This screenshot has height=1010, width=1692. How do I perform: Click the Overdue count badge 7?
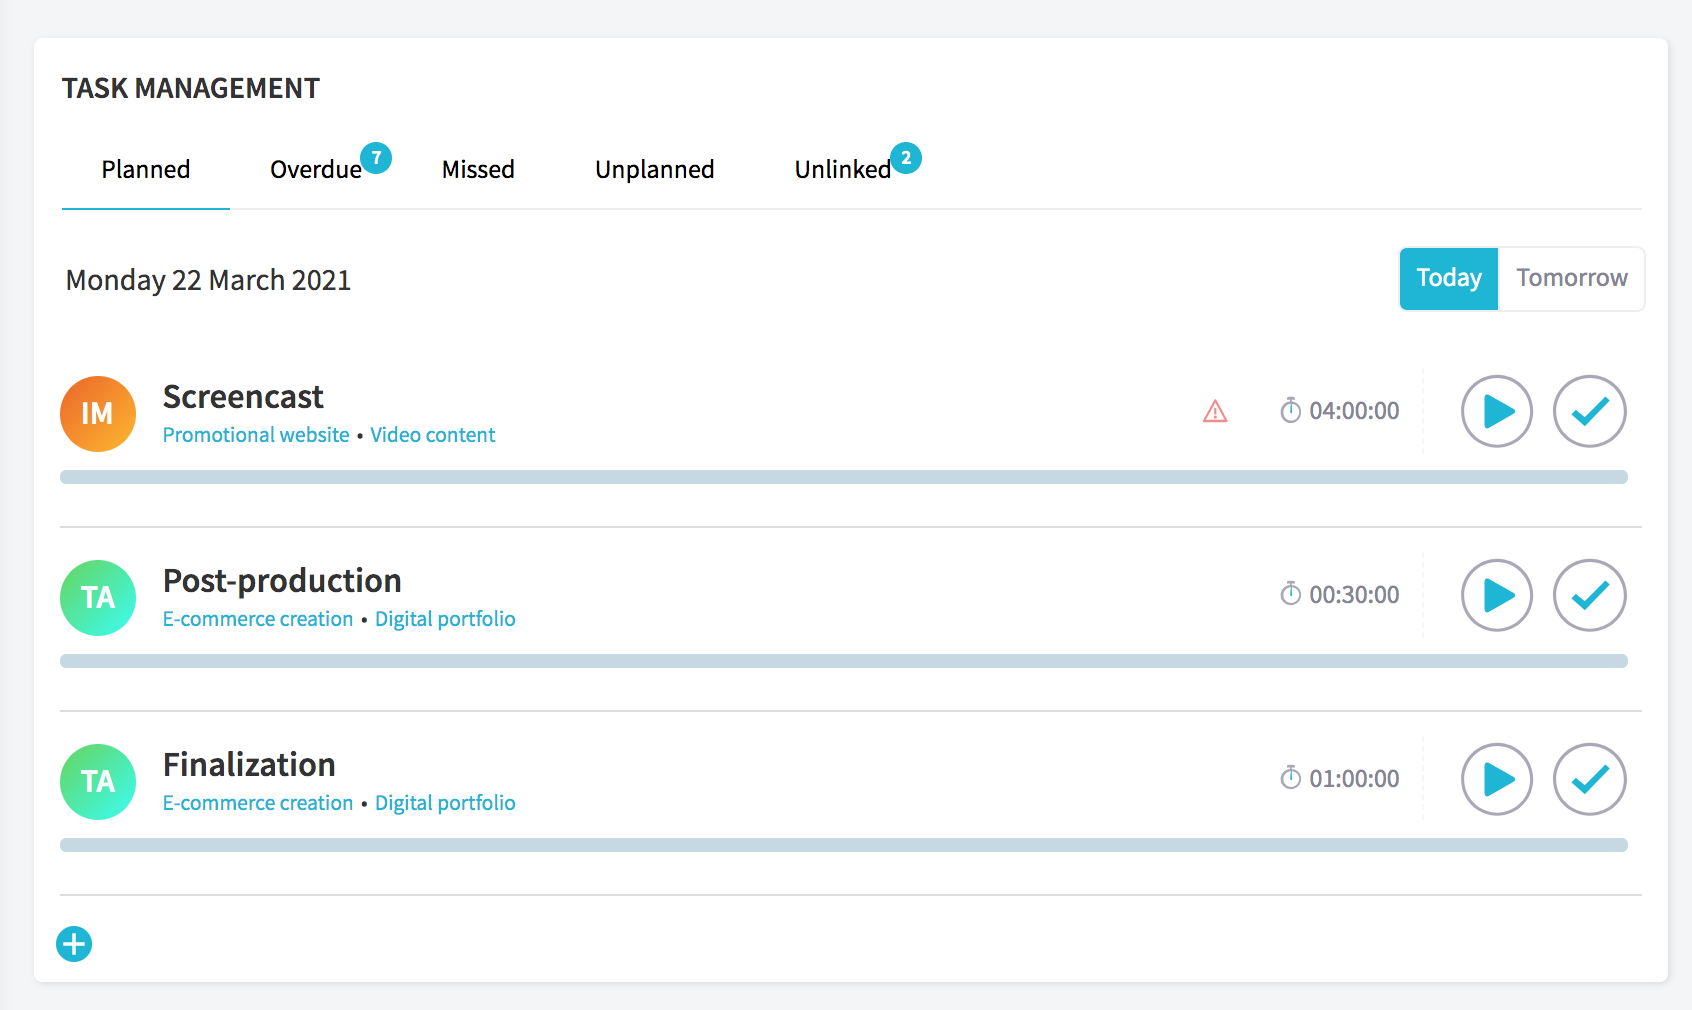point(376,158)
